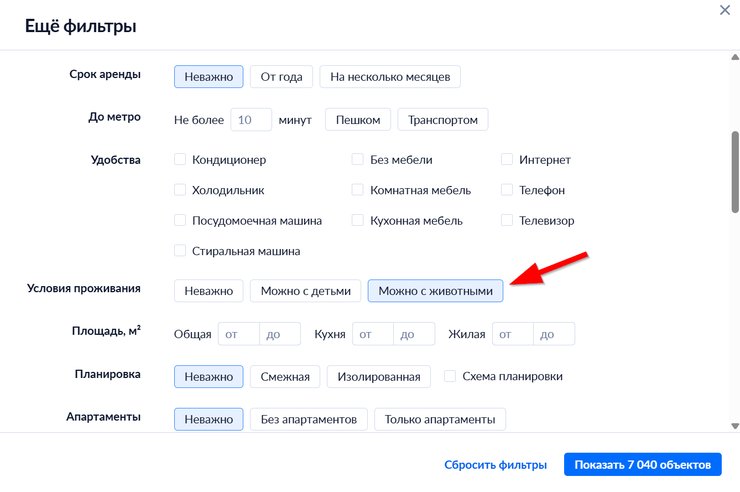Tick the Холодильник checkbox

180,190
